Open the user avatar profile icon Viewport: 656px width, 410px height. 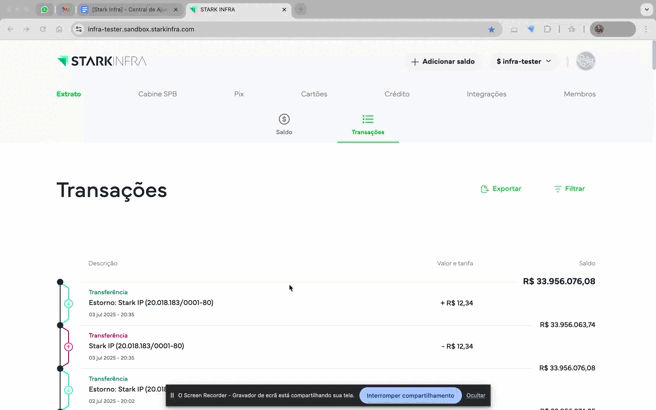pyautogui.click(x=585, y=61)
